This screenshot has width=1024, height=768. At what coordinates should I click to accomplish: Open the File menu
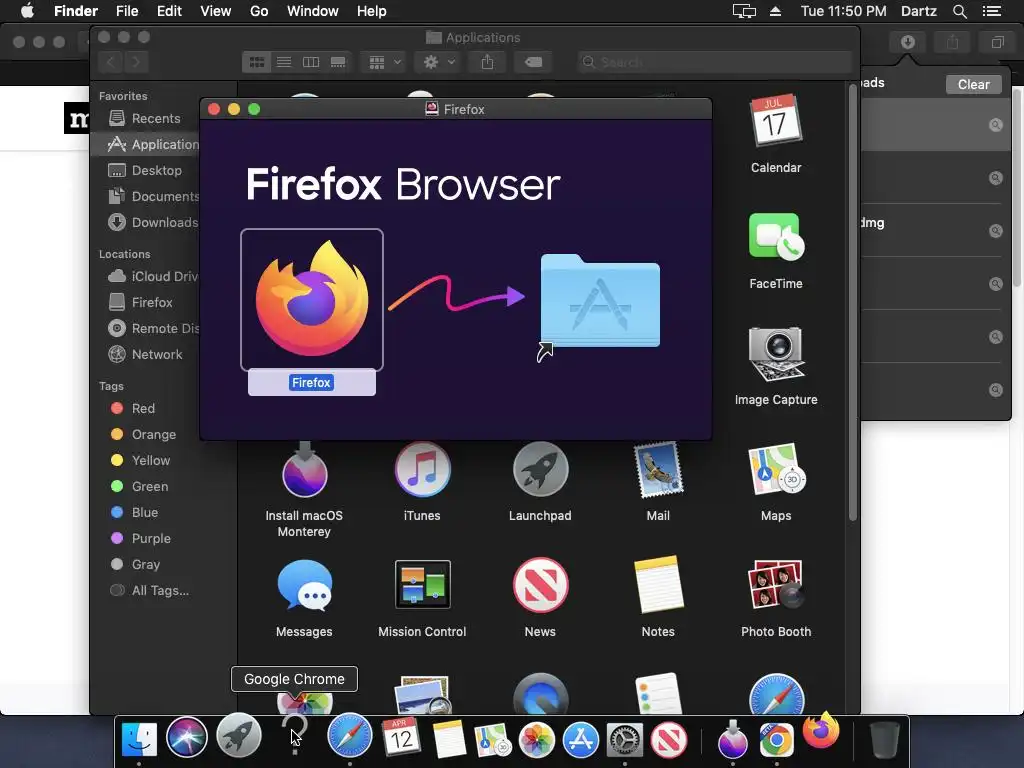pos(127,11)
